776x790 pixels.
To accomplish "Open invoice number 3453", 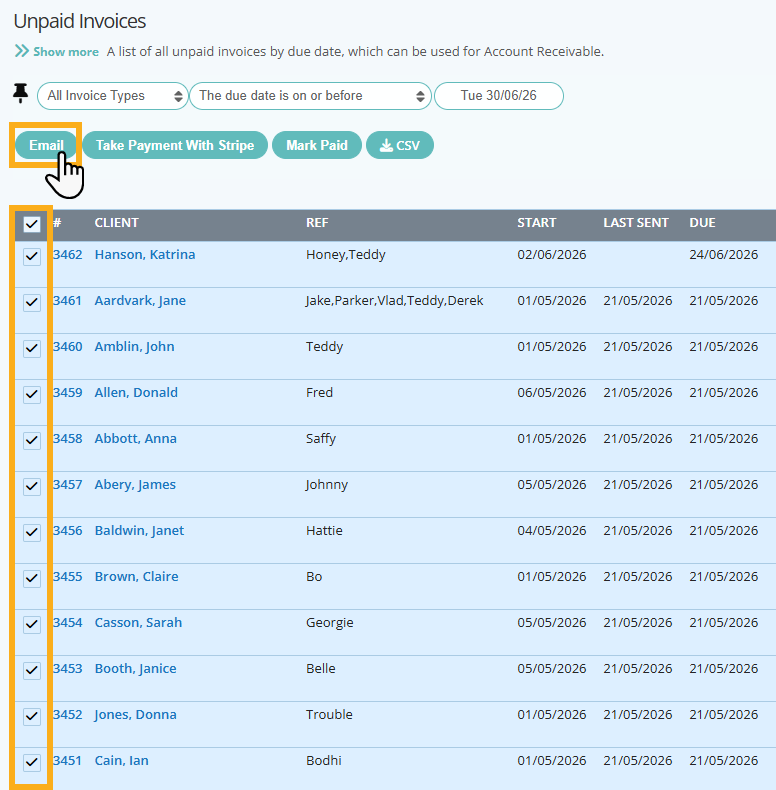I will coord(68,668).
